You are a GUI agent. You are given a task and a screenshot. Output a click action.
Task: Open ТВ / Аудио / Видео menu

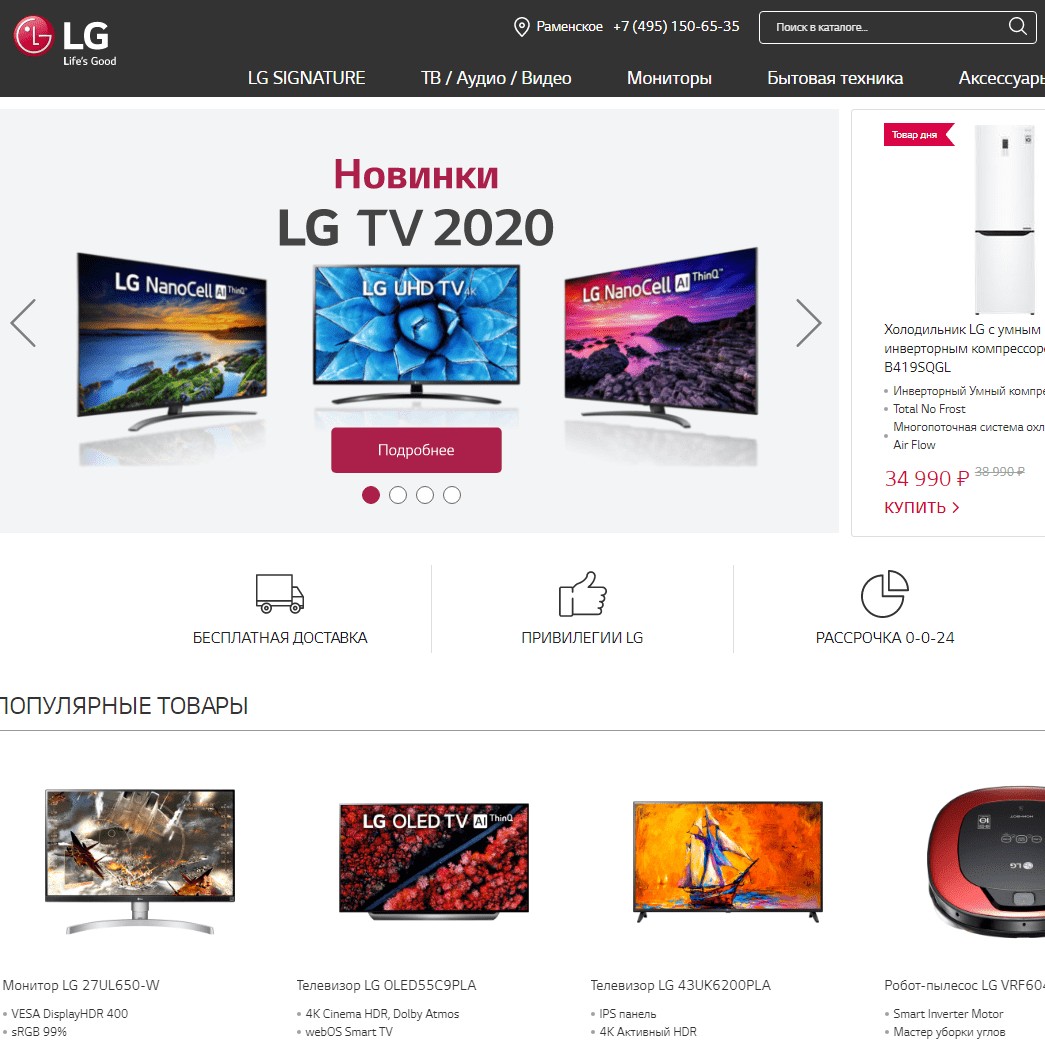pos(496,78)
